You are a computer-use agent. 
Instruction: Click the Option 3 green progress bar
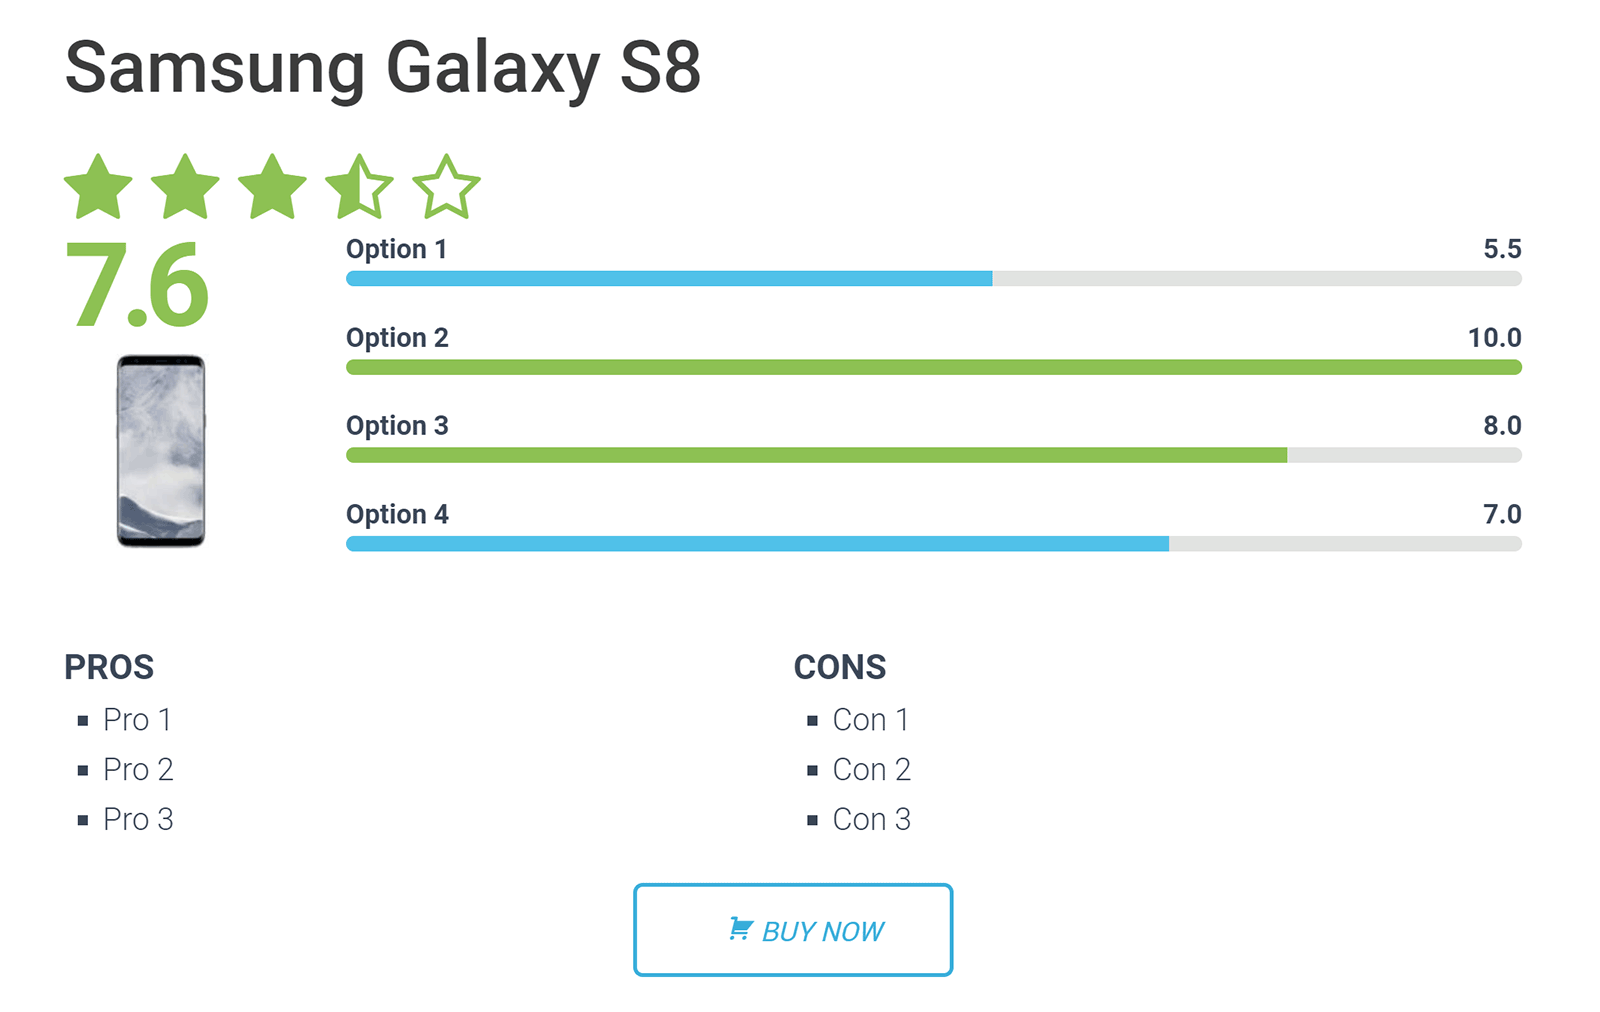point(934,455)
